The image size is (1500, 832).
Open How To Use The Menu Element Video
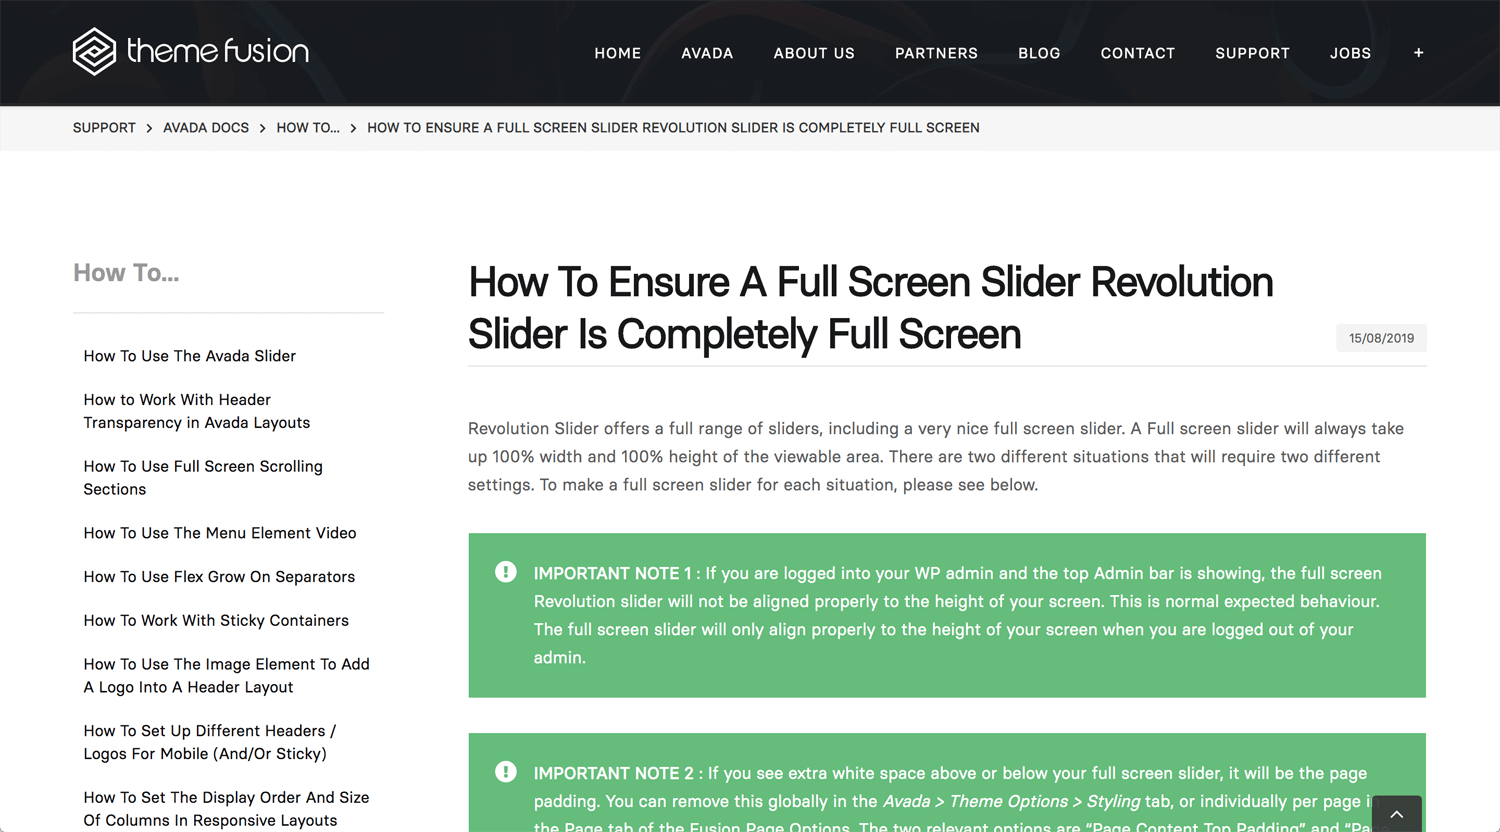click(220, 533)
